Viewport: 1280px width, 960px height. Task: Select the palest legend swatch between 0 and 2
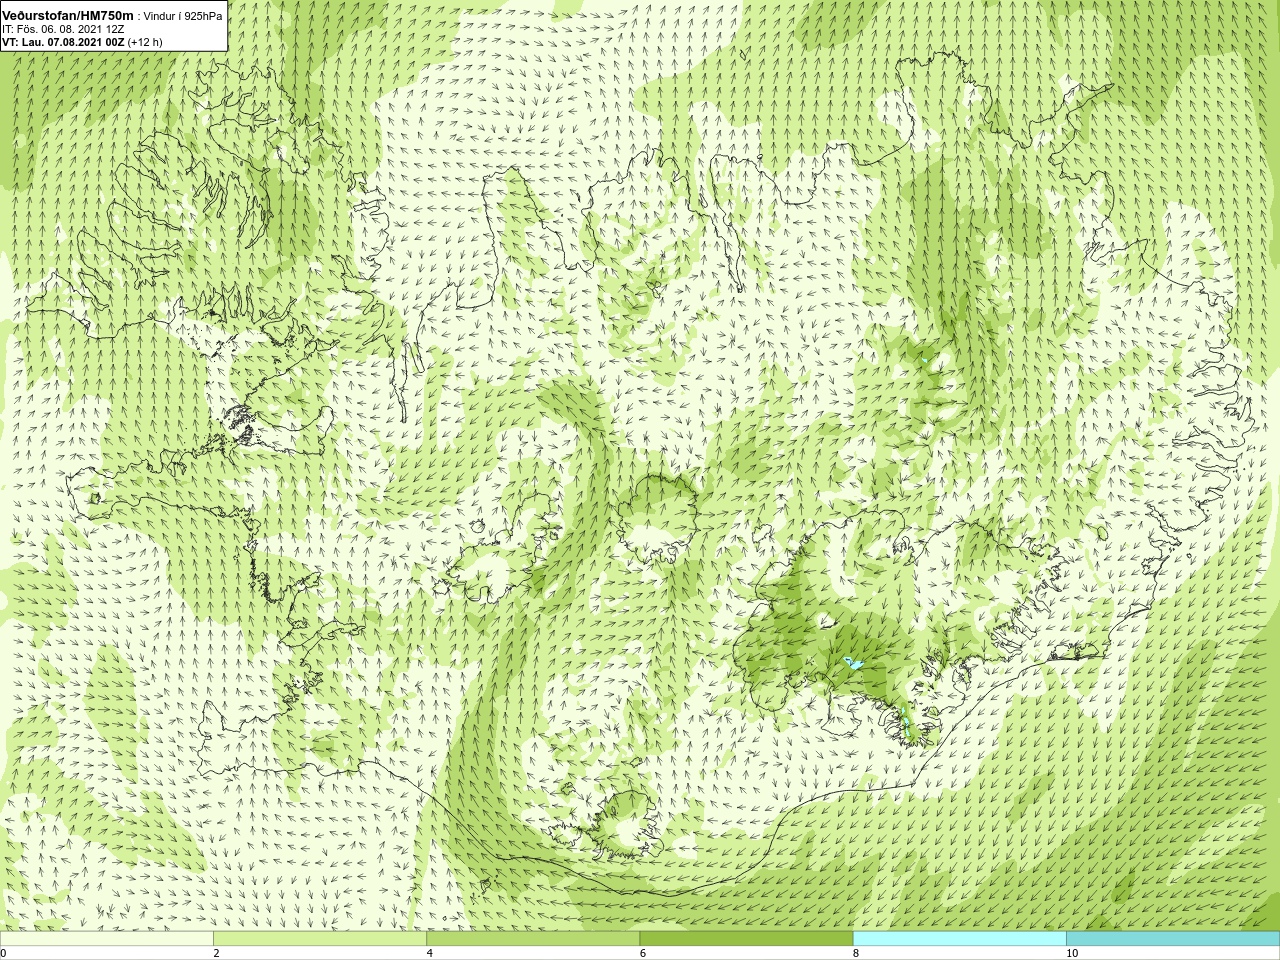(106, 939)
